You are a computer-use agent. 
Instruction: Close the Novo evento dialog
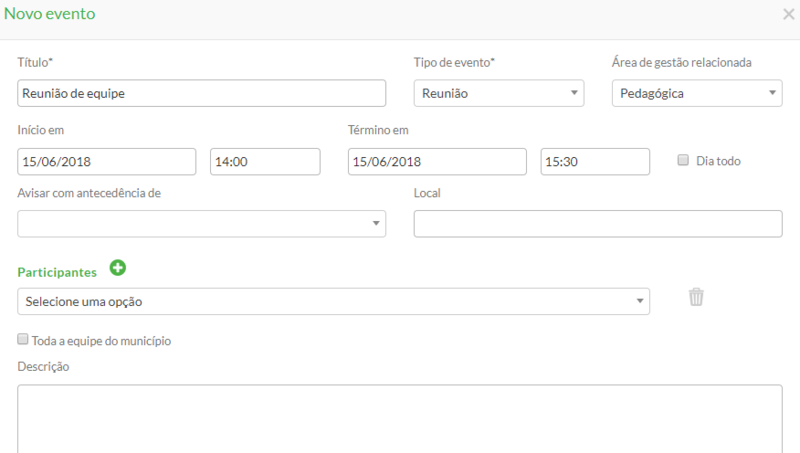point(787,14)
